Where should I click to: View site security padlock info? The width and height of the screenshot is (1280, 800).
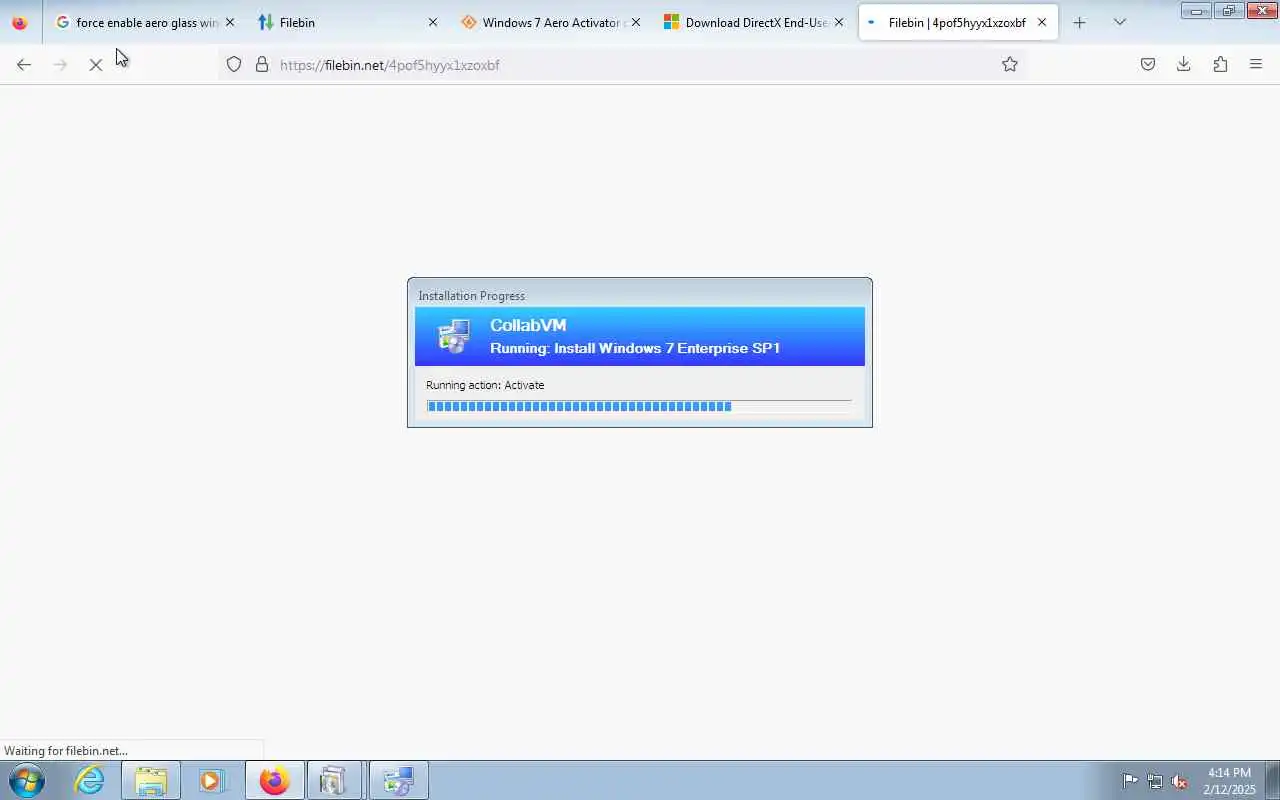click(262, 65)
